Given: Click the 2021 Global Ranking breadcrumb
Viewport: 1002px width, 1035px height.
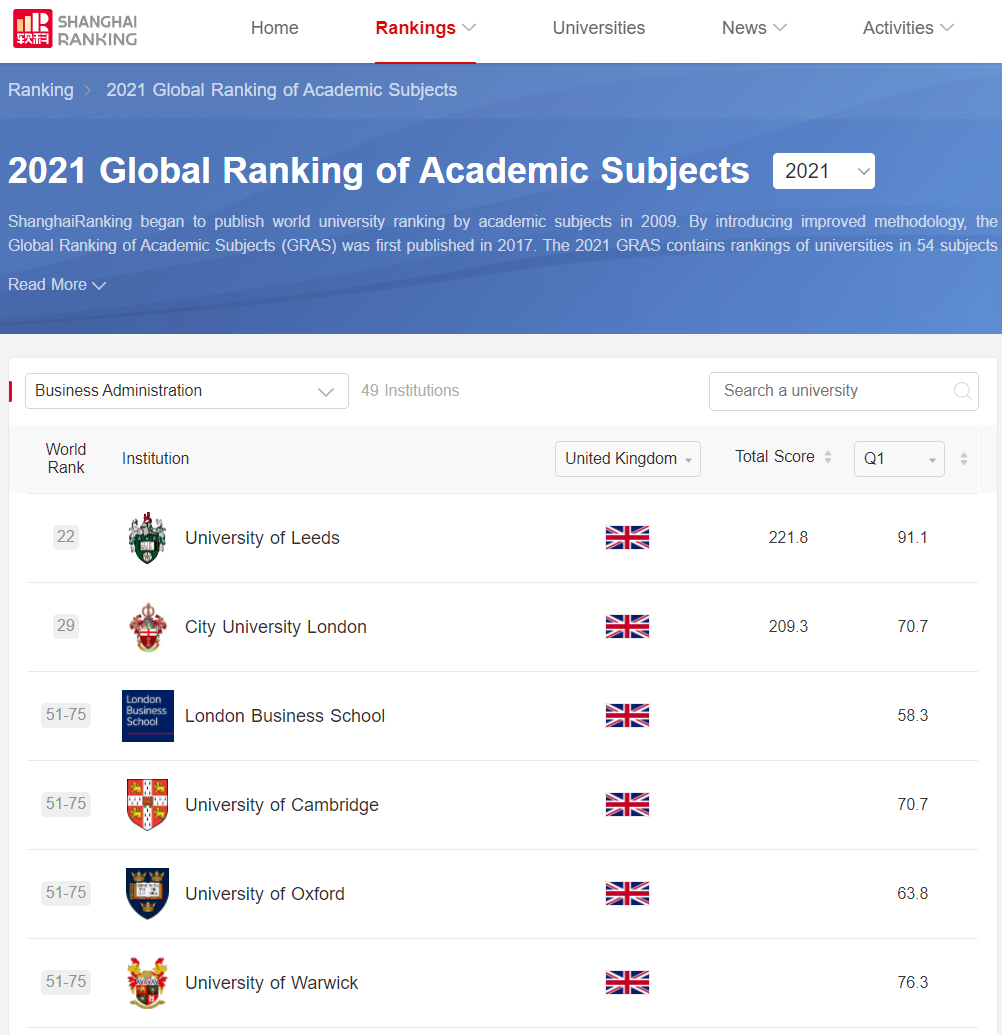Looking at the screenshot, I should (x=281, y=90).
